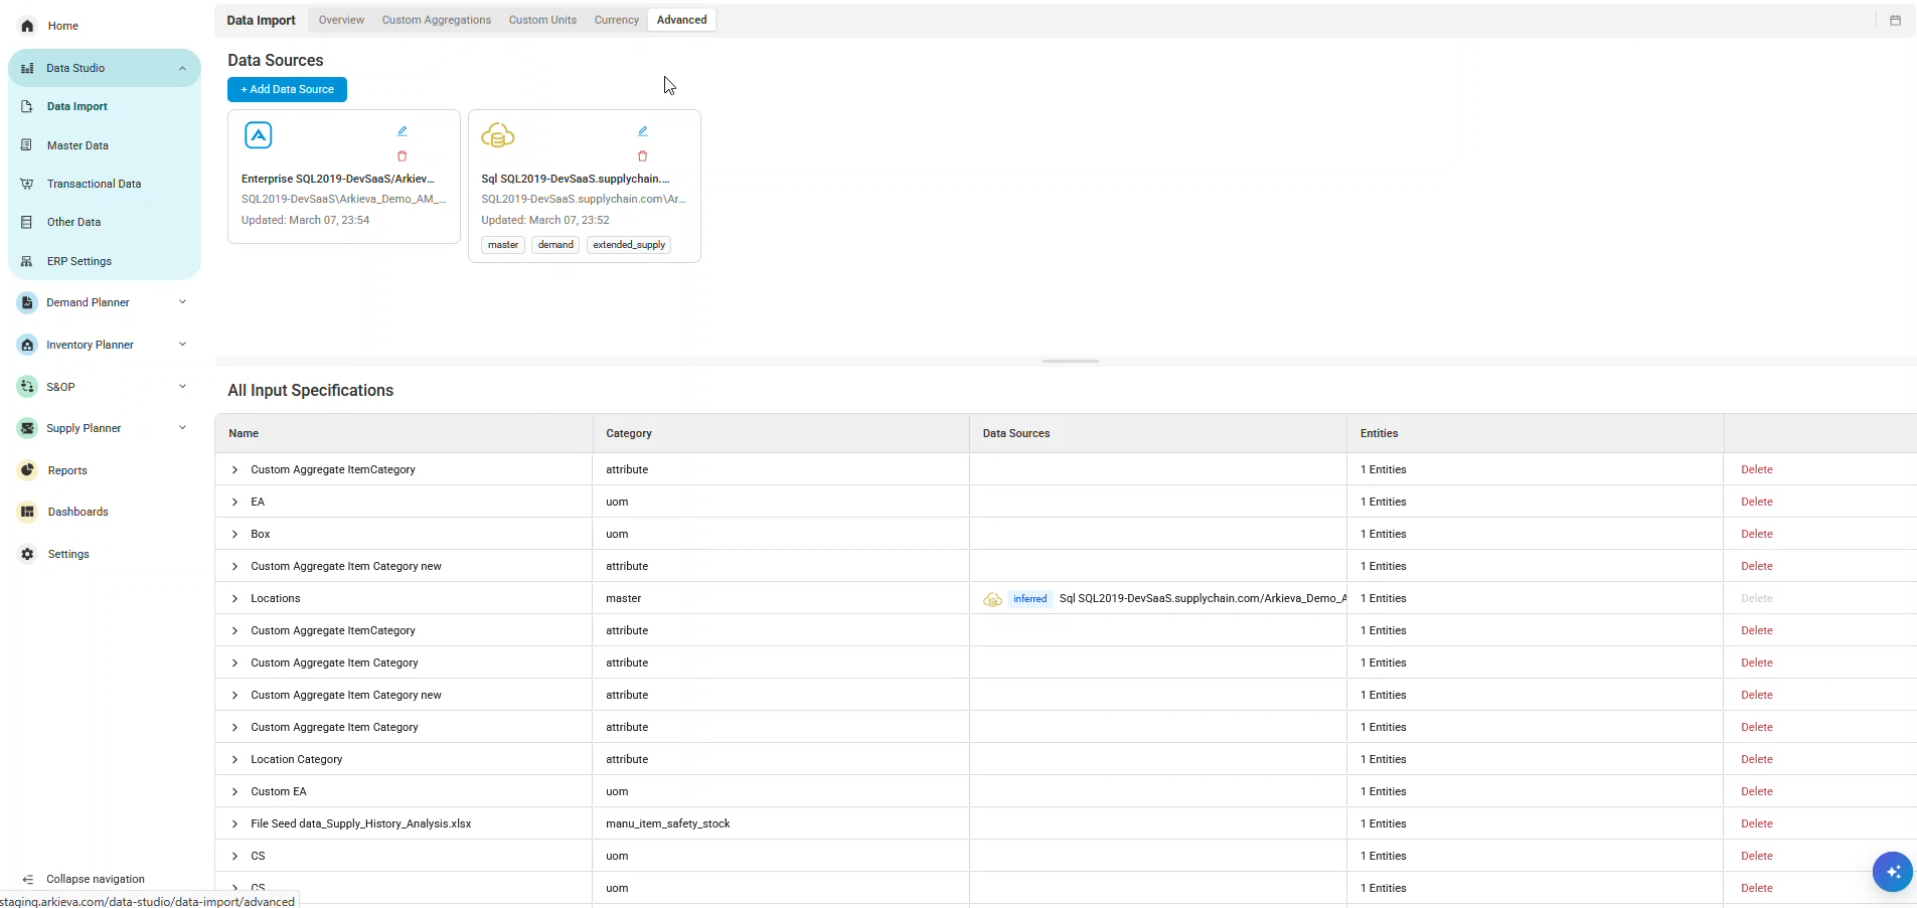Click the Add Data Source button
The width and height of the screenshot is (1917, 908).
[287, 89]
